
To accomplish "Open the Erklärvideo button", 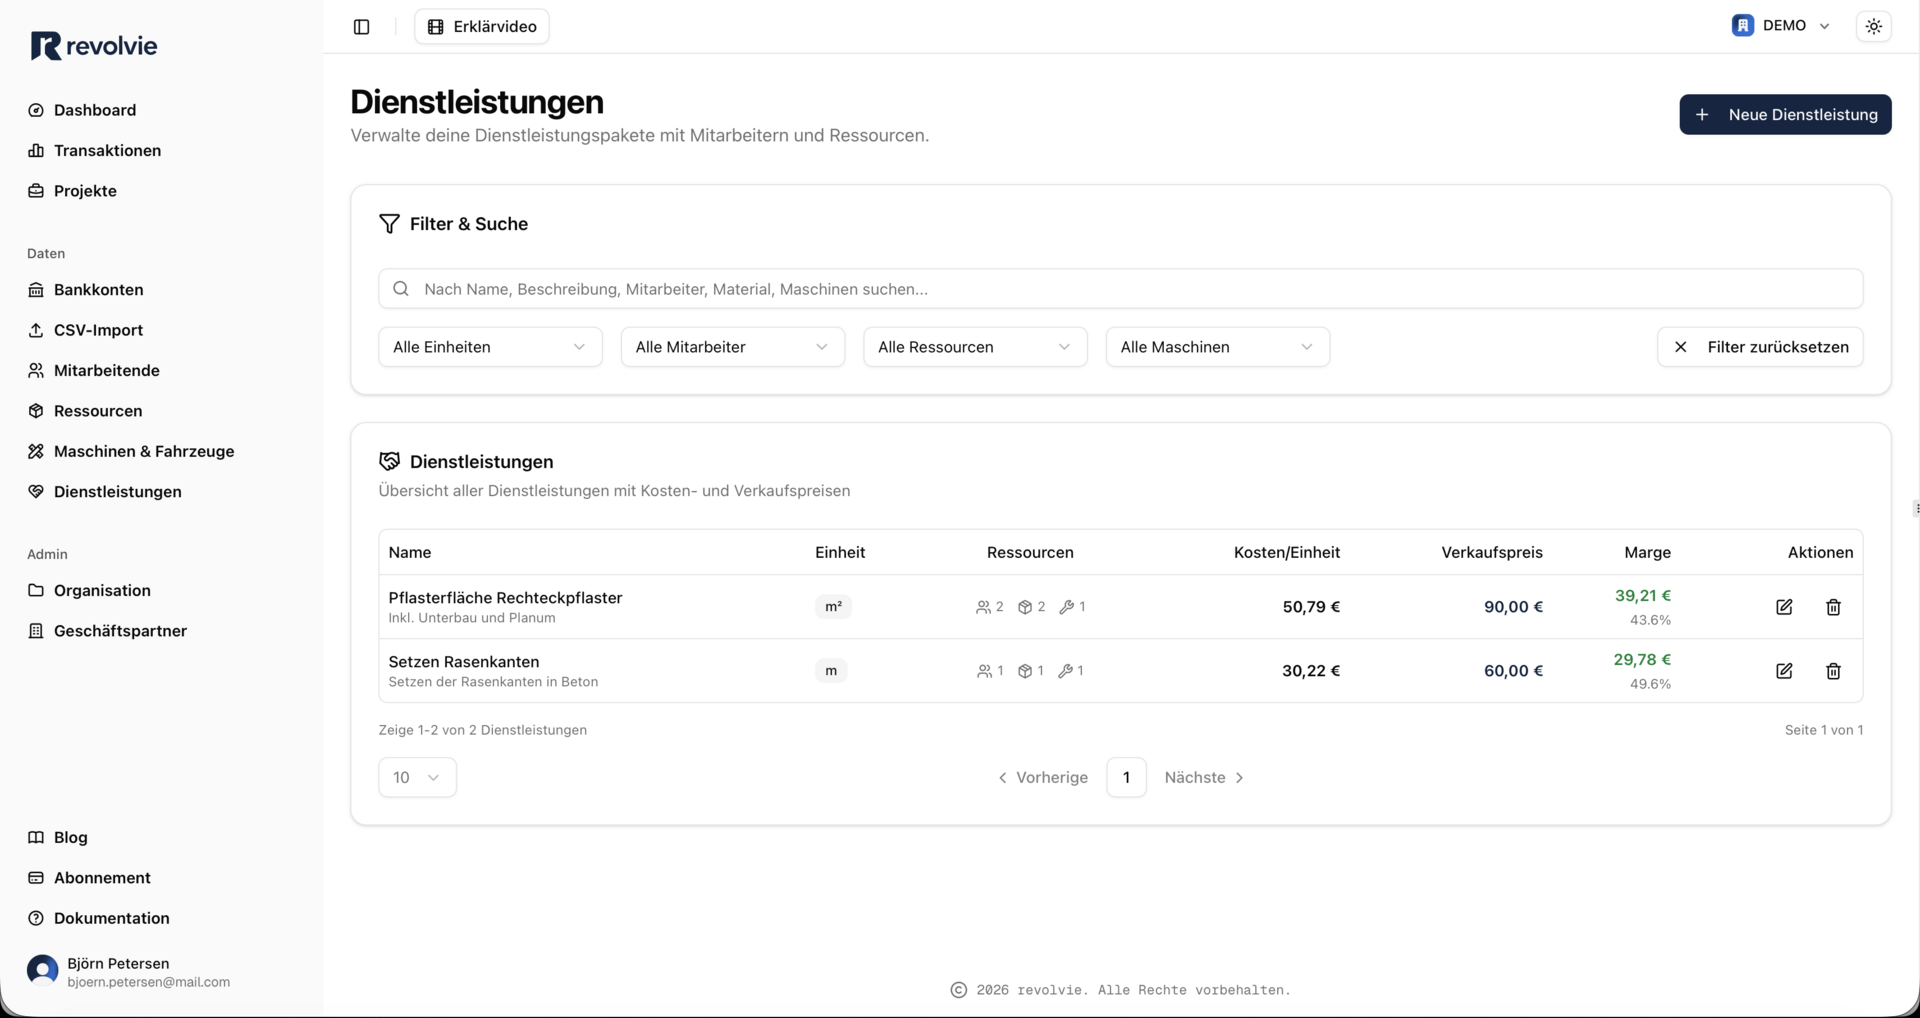I will (482, 27).
